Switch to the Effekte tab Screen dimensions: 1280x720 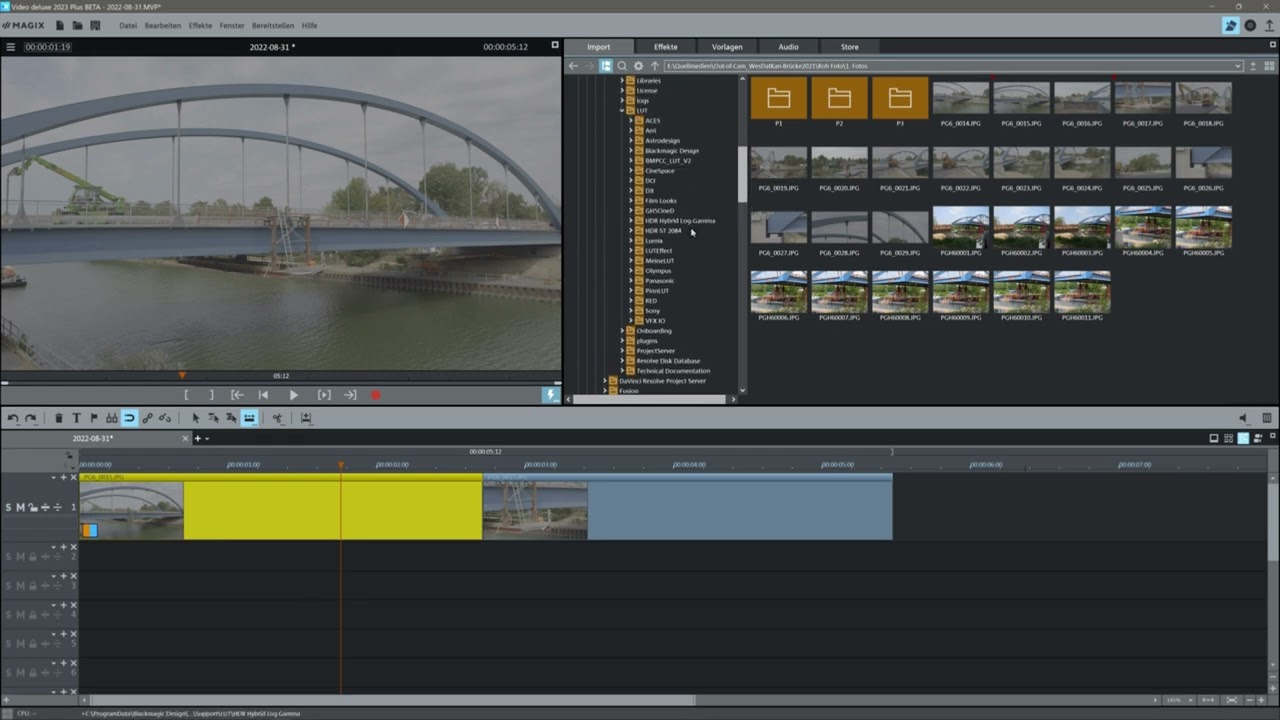[665, 47]
